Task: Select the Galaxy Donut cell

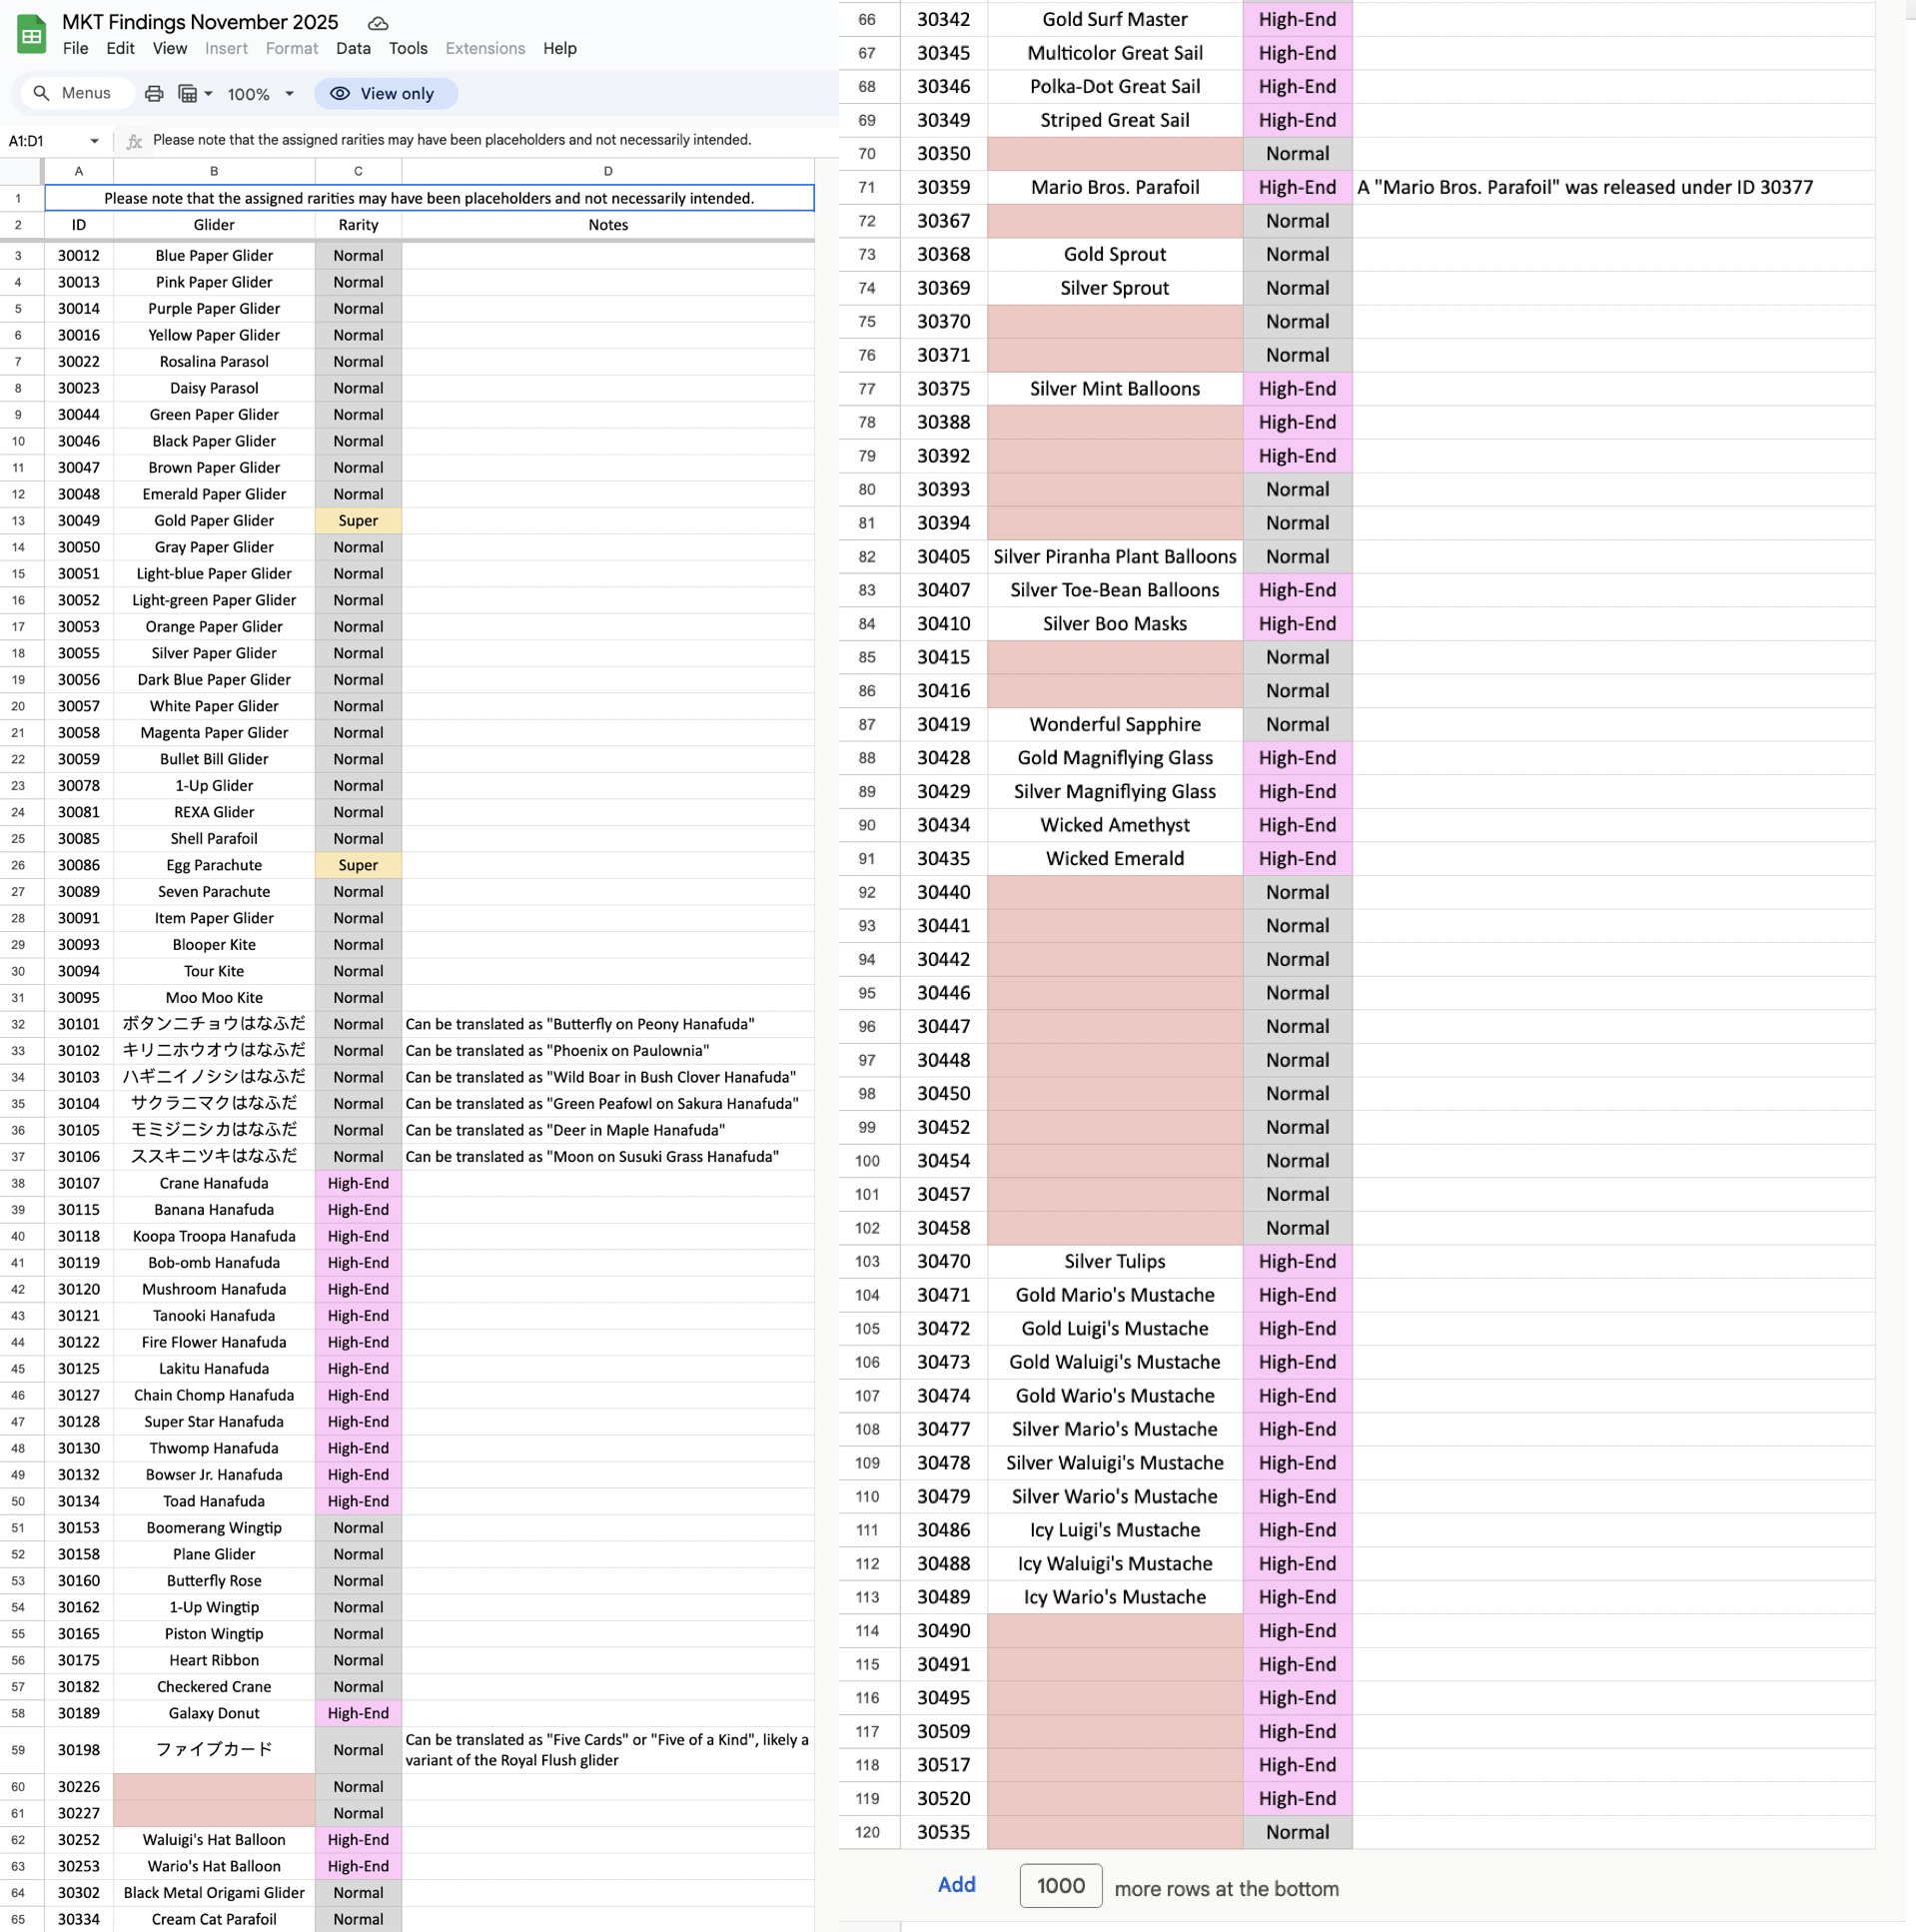Action: coord(214,1713)
